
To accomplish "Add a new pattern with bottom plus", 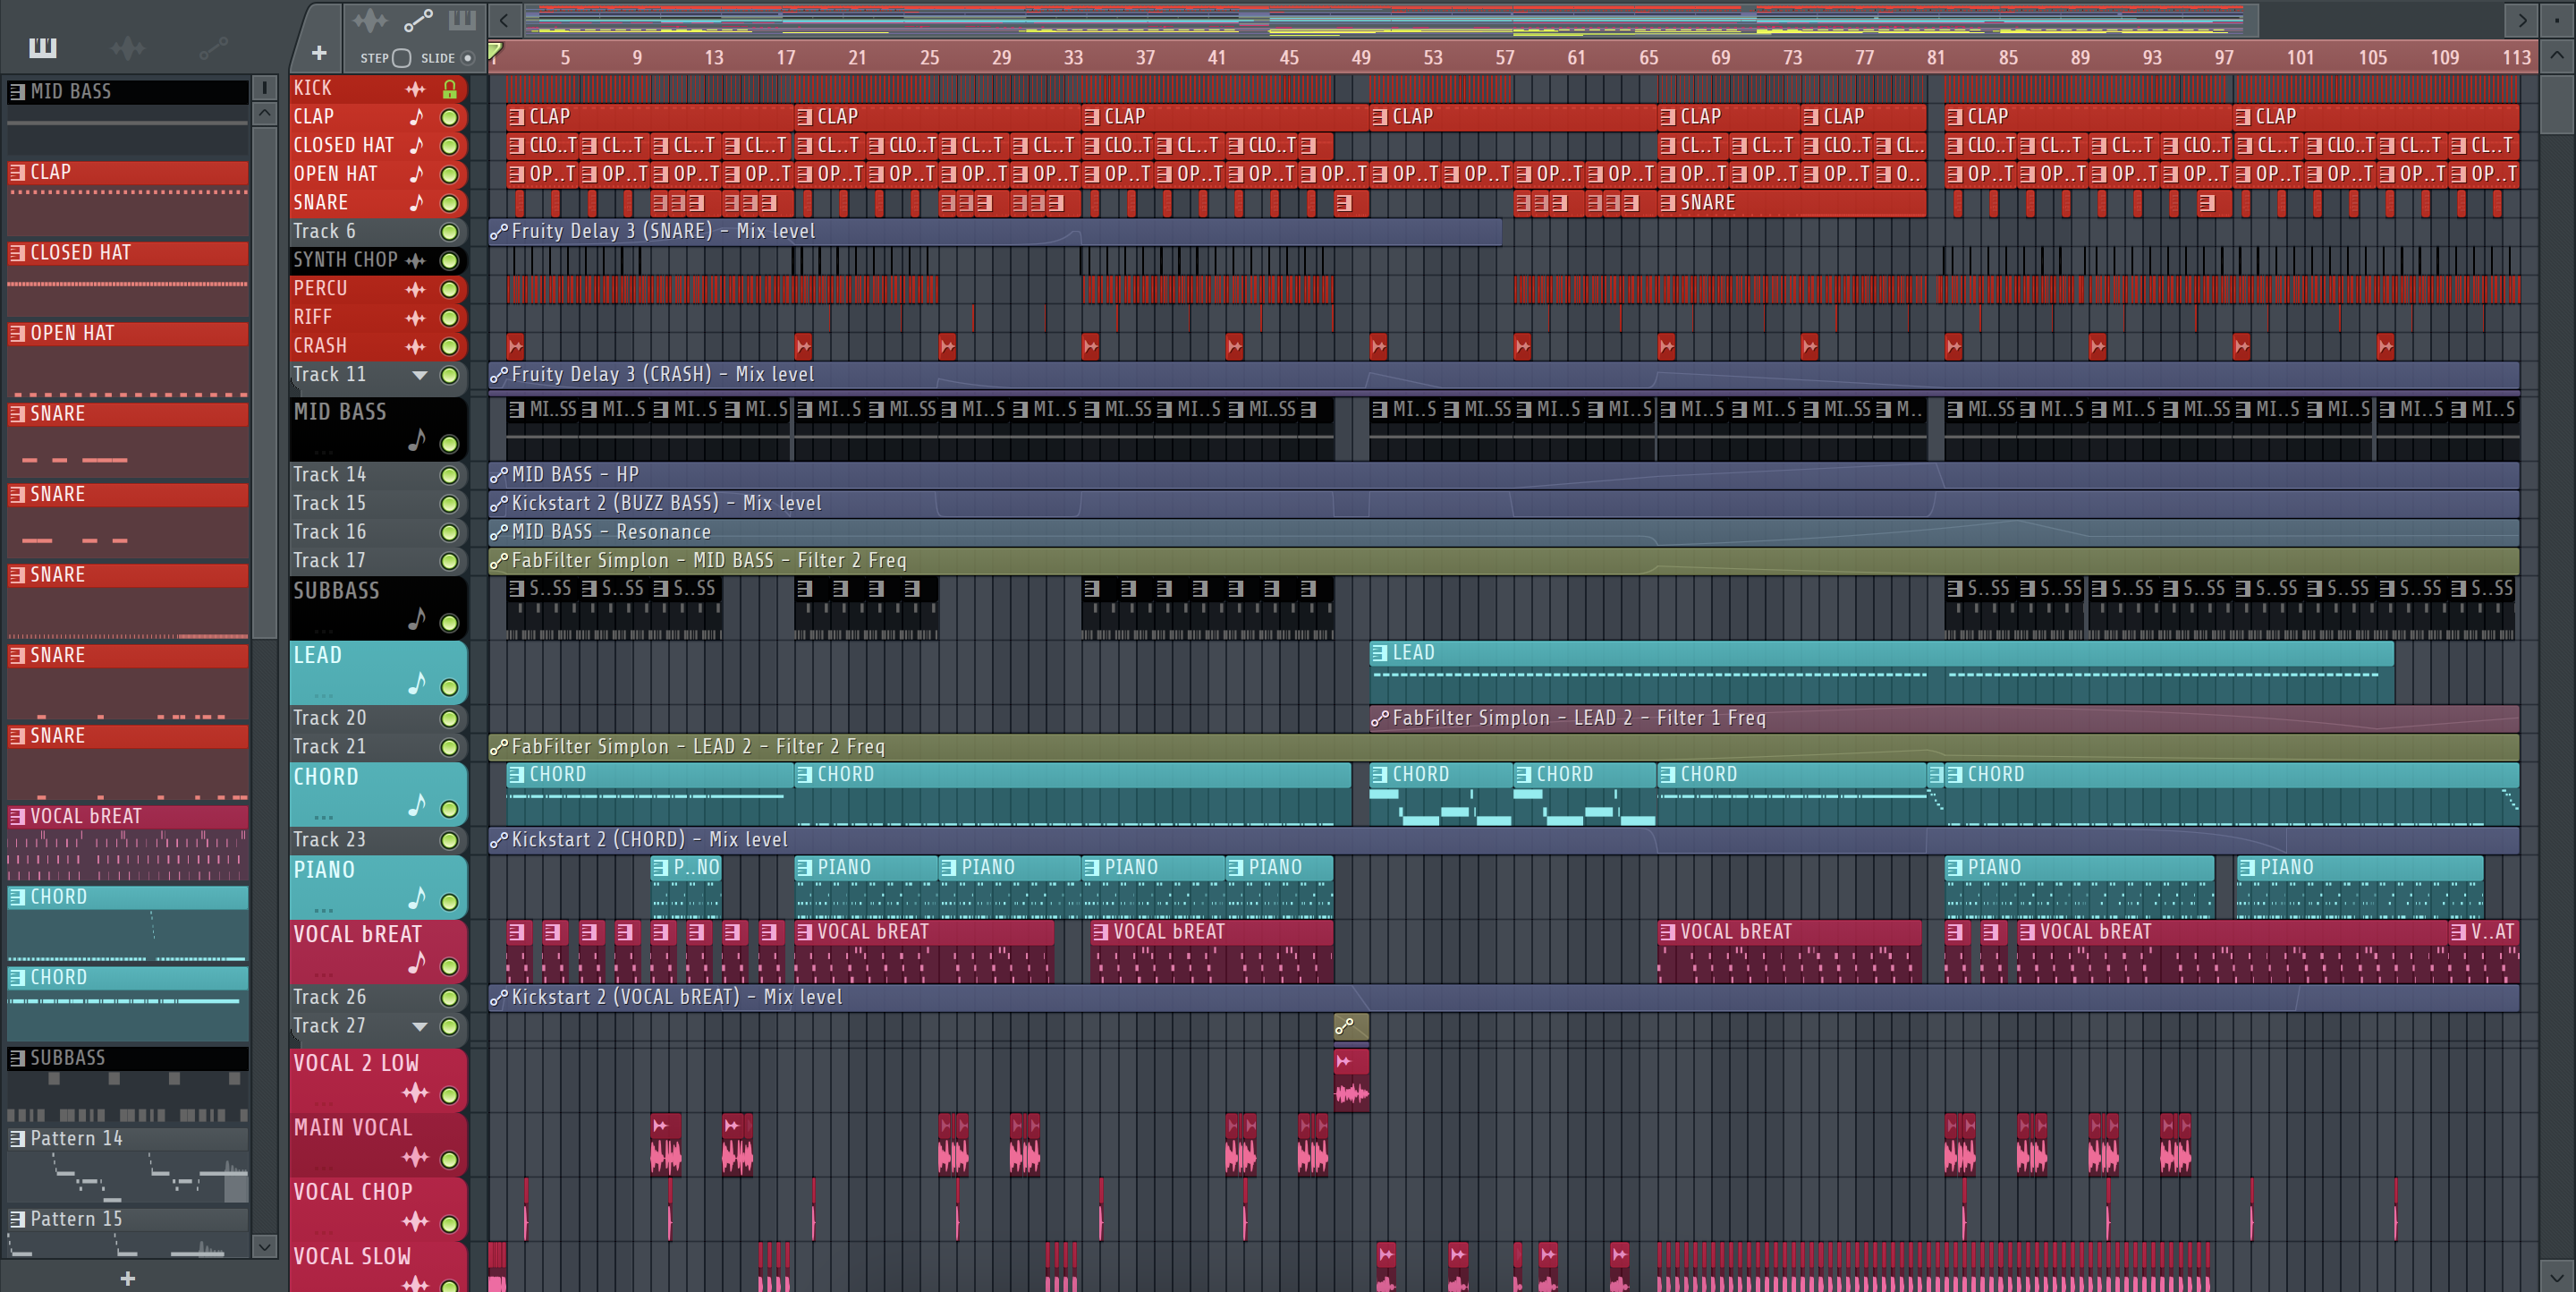I will (128, 1278).
